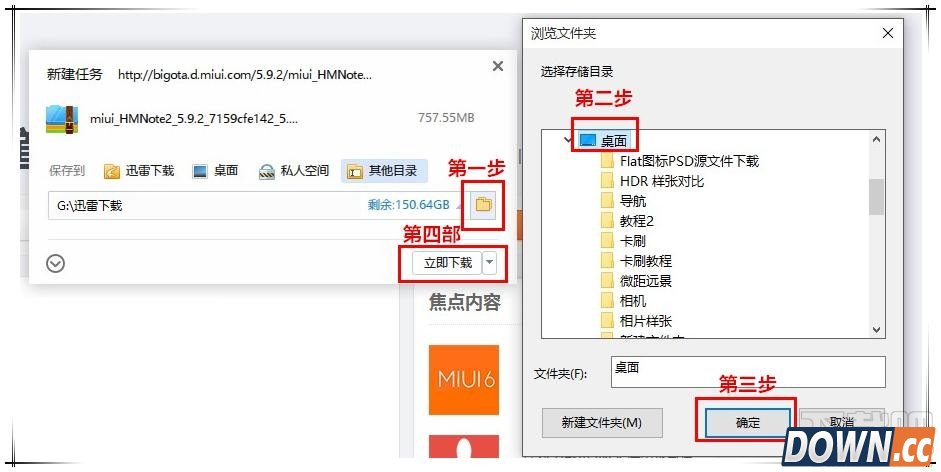
Task: Collapse the 桌面 tree node arrow
Action: (x=568, y=141)
